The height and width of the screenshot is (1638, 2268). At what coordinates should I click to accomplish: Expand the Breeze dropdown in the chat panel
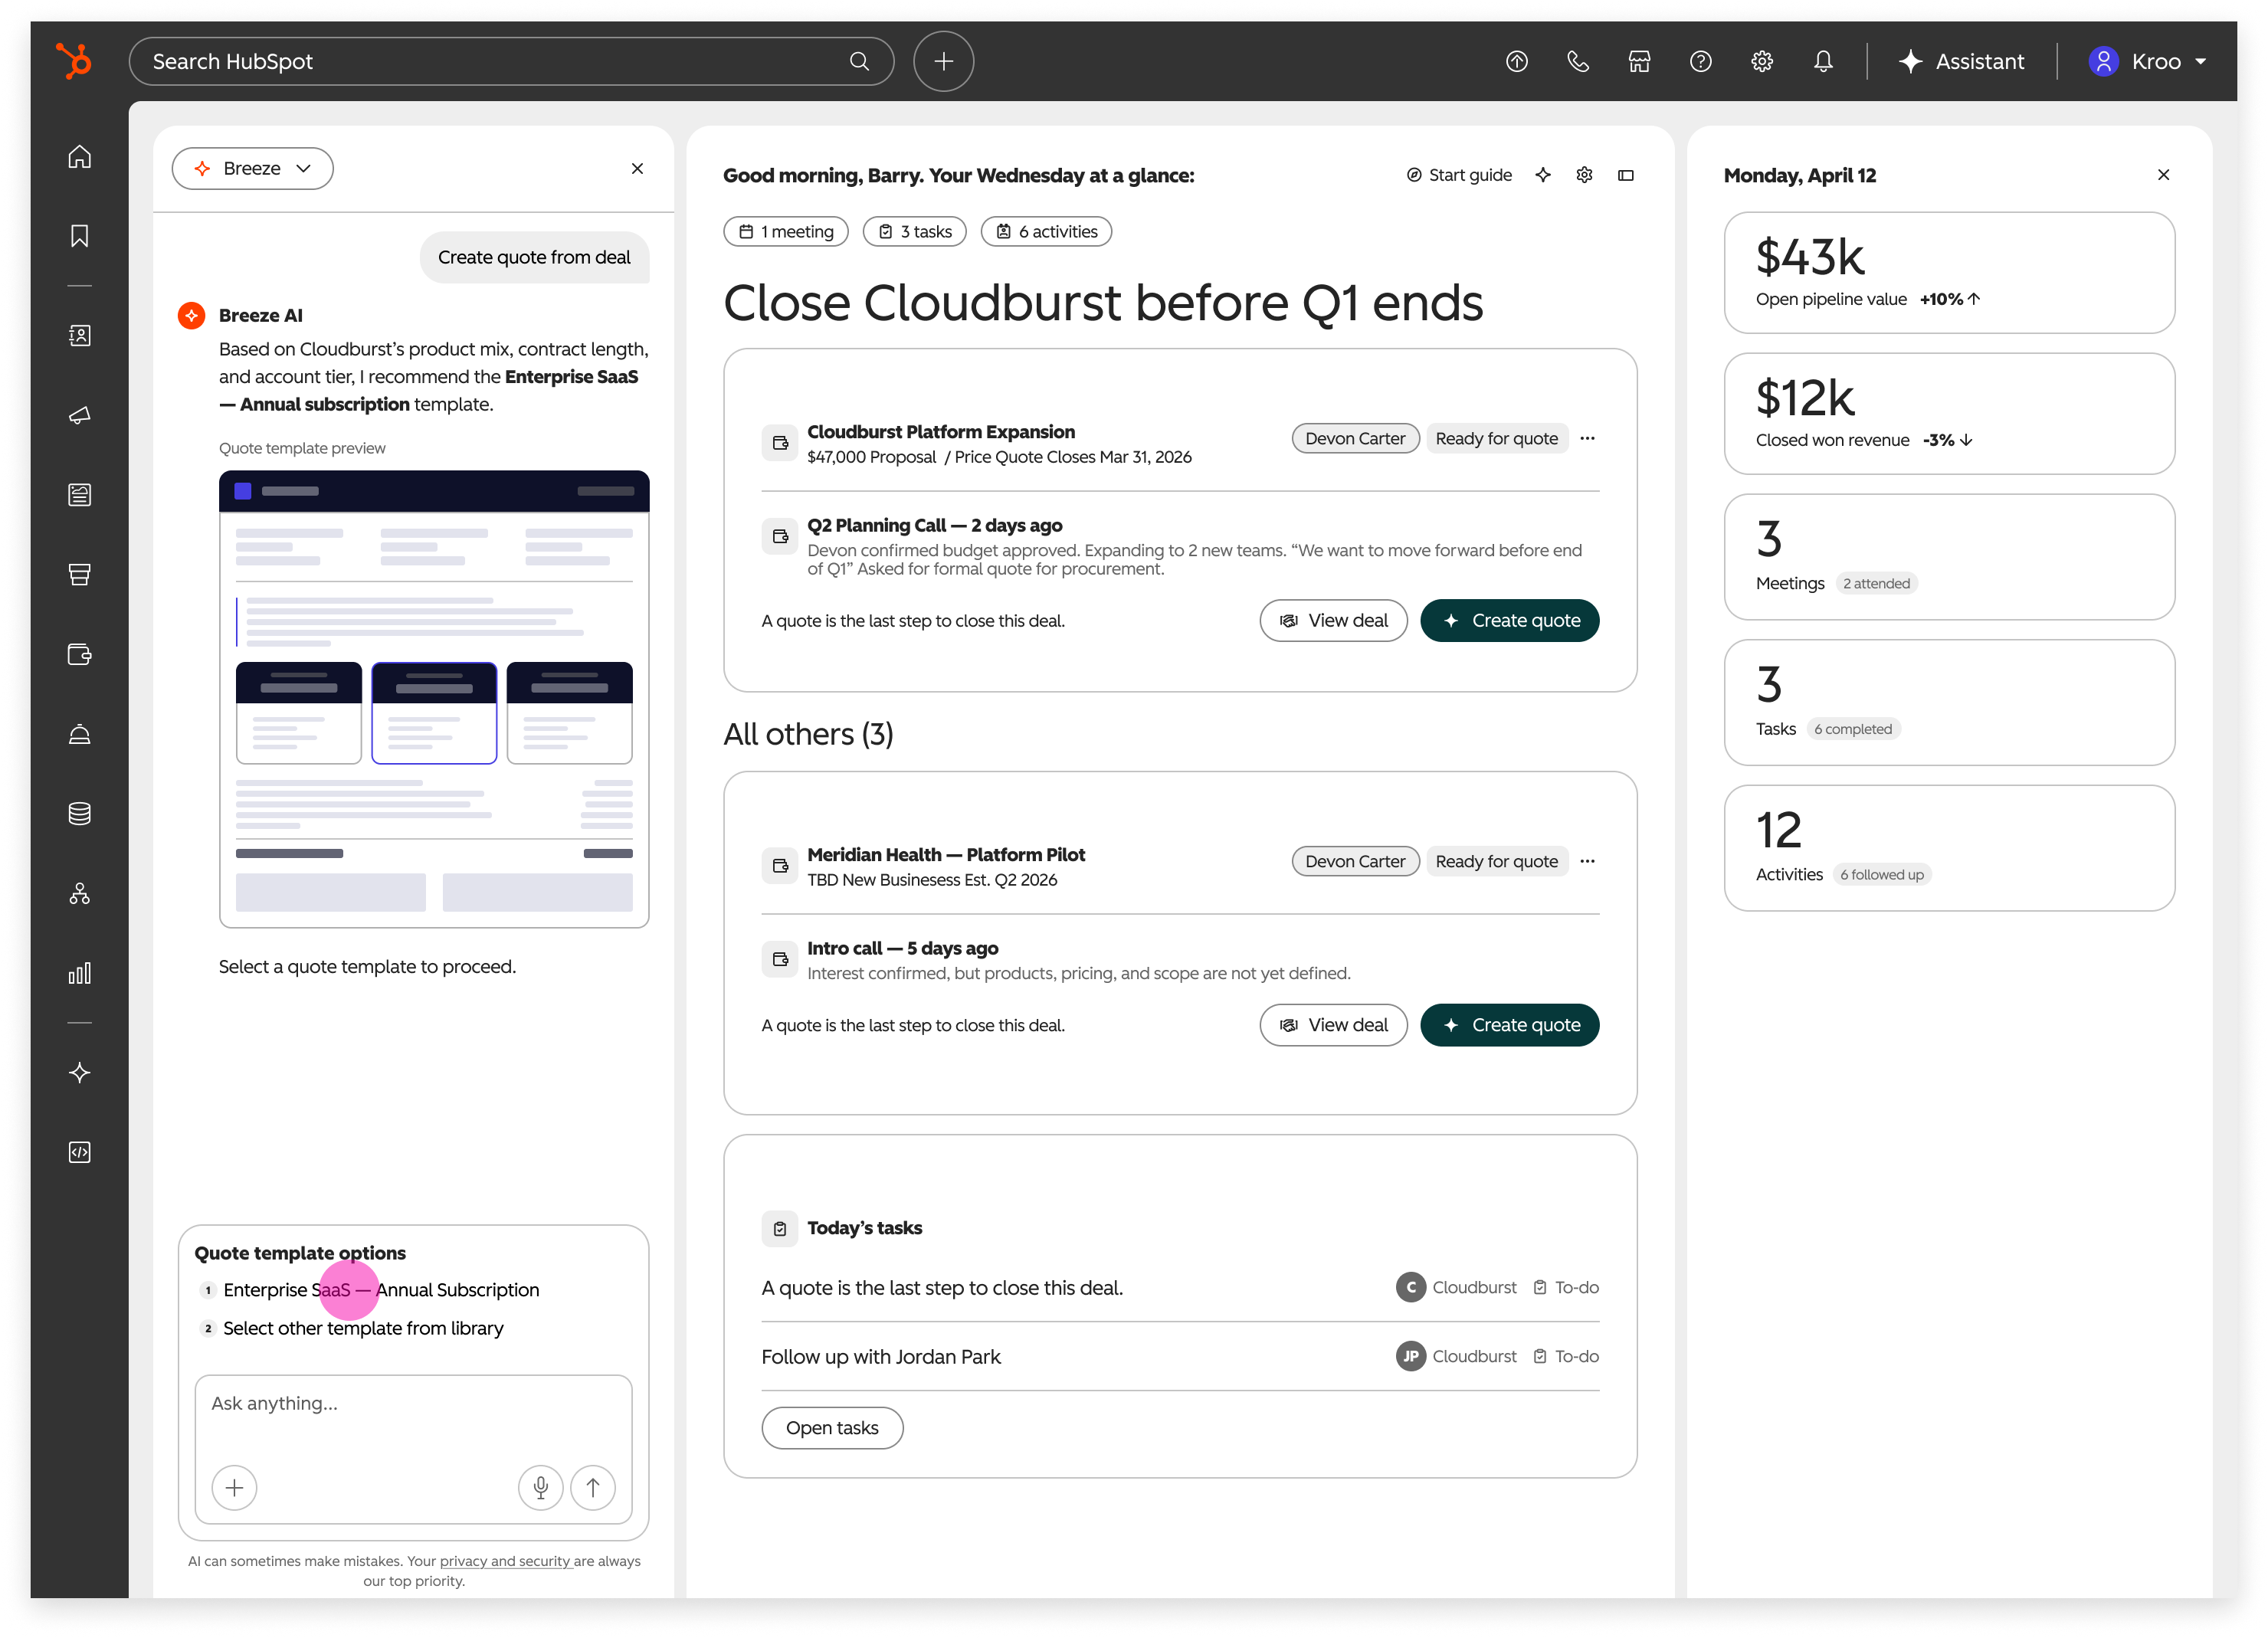coord(253,168)
